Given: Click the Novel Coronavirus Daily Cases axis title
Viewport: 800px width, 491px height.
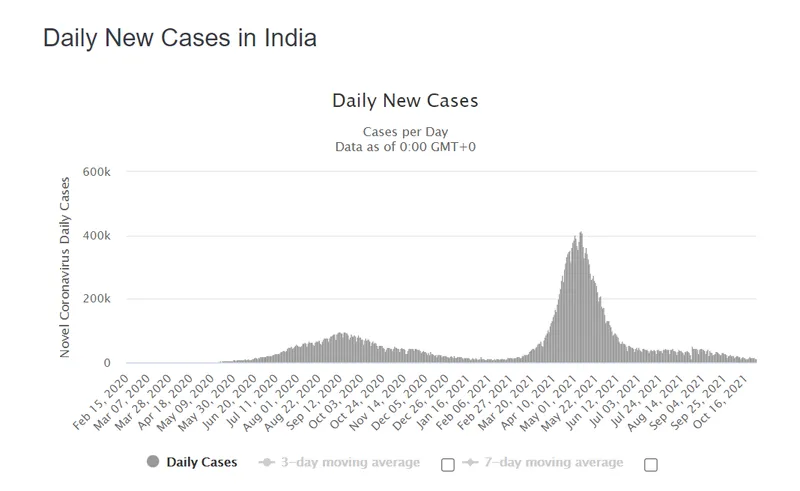Looking at the screenshot, I should [x=66, y=267].
